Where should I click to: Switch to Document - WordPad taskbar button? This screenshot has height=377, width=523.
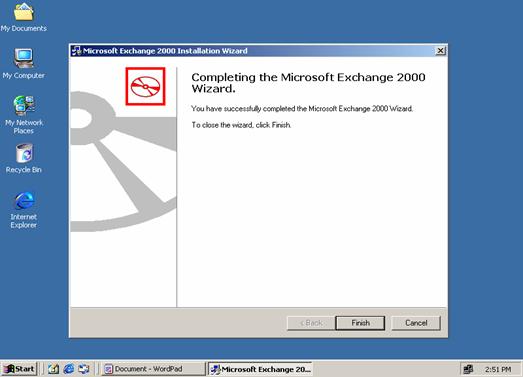tap(153, 369)
